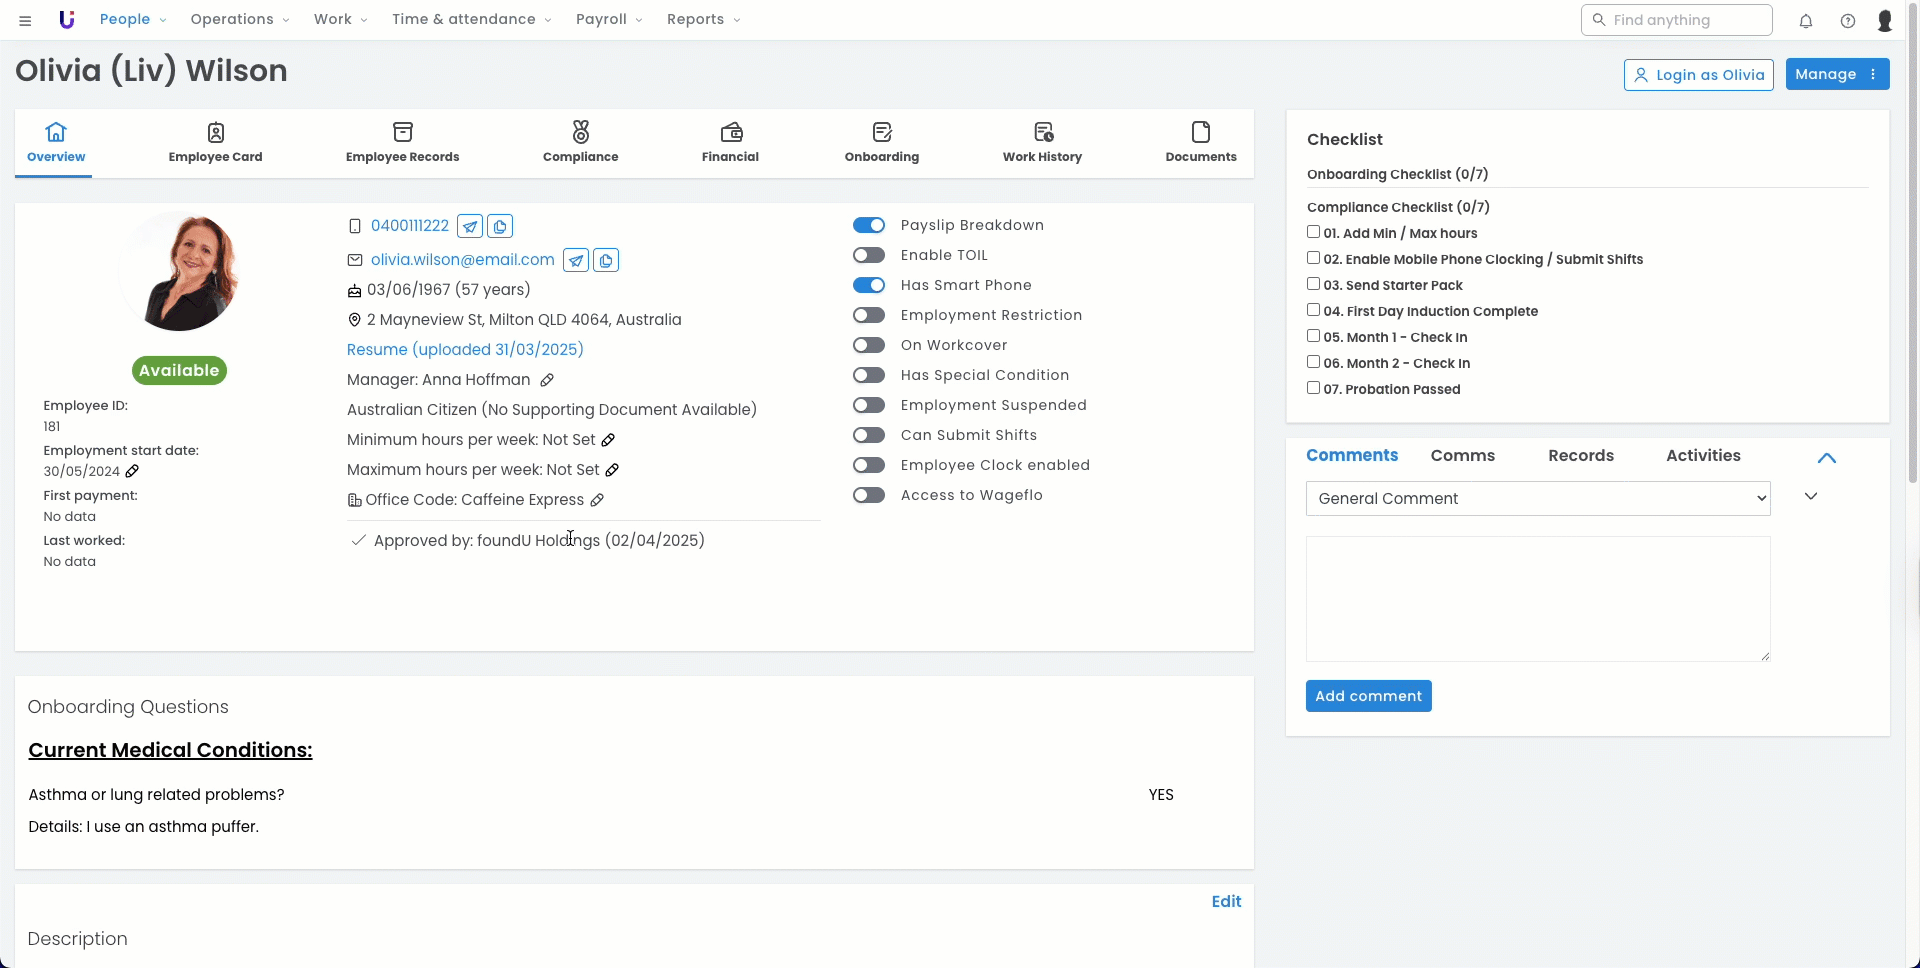Open the notifications bell icon
Viewport: 1920px width, 968px height.
pyautogui.click(x=1806, y=20)
